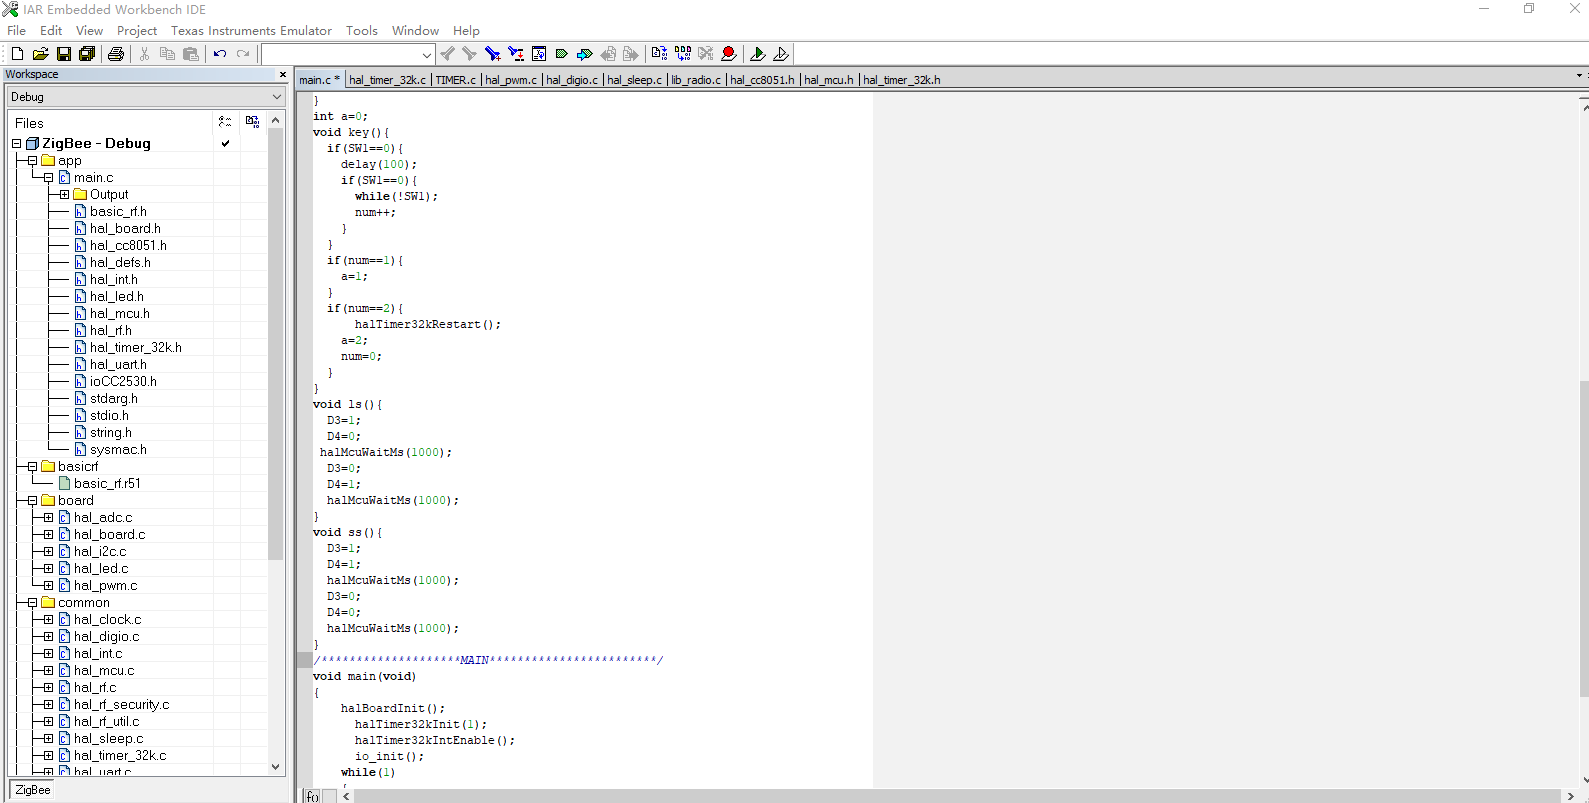This screenshot has height=803, width=1589.
Task: Click the Paste clipboard icon
Action: pyautogui.click(x=190, y=54)
